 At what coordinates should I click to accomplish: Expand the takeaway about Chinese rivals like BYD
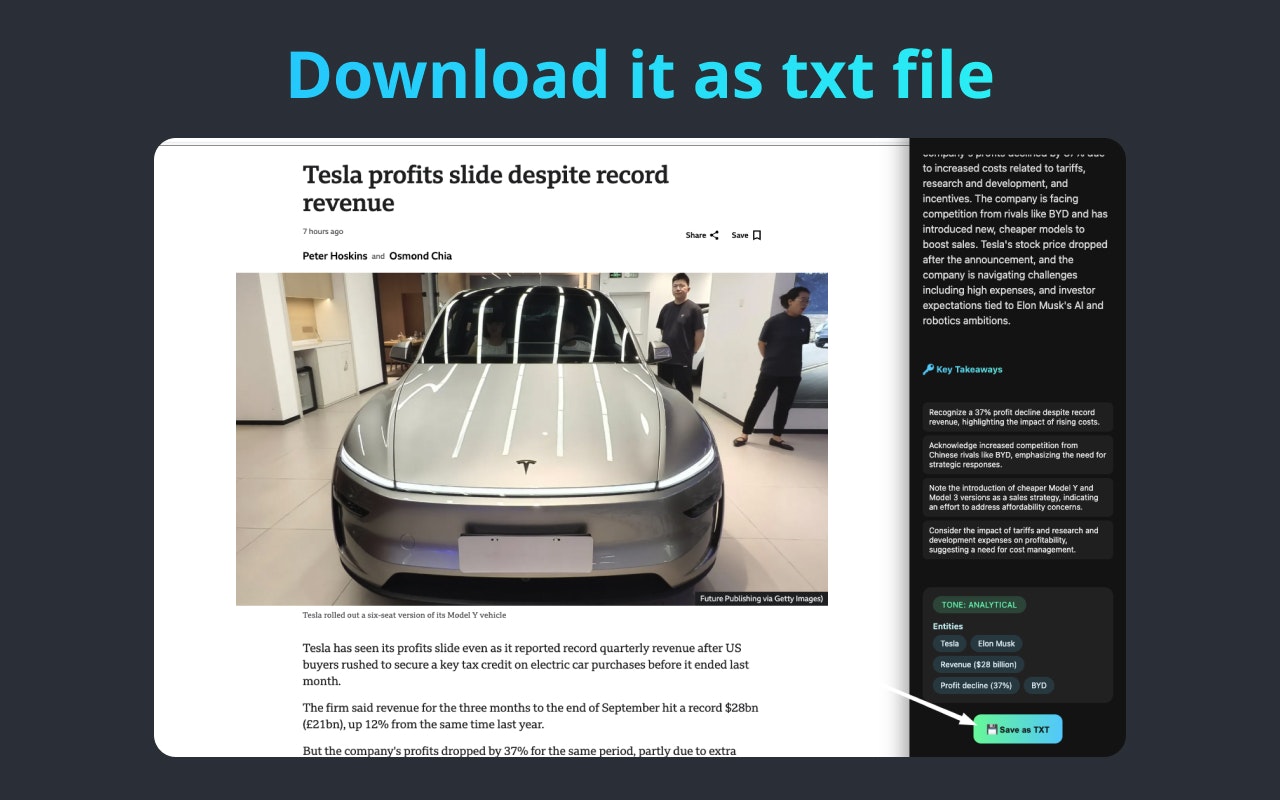(1017, 454)
